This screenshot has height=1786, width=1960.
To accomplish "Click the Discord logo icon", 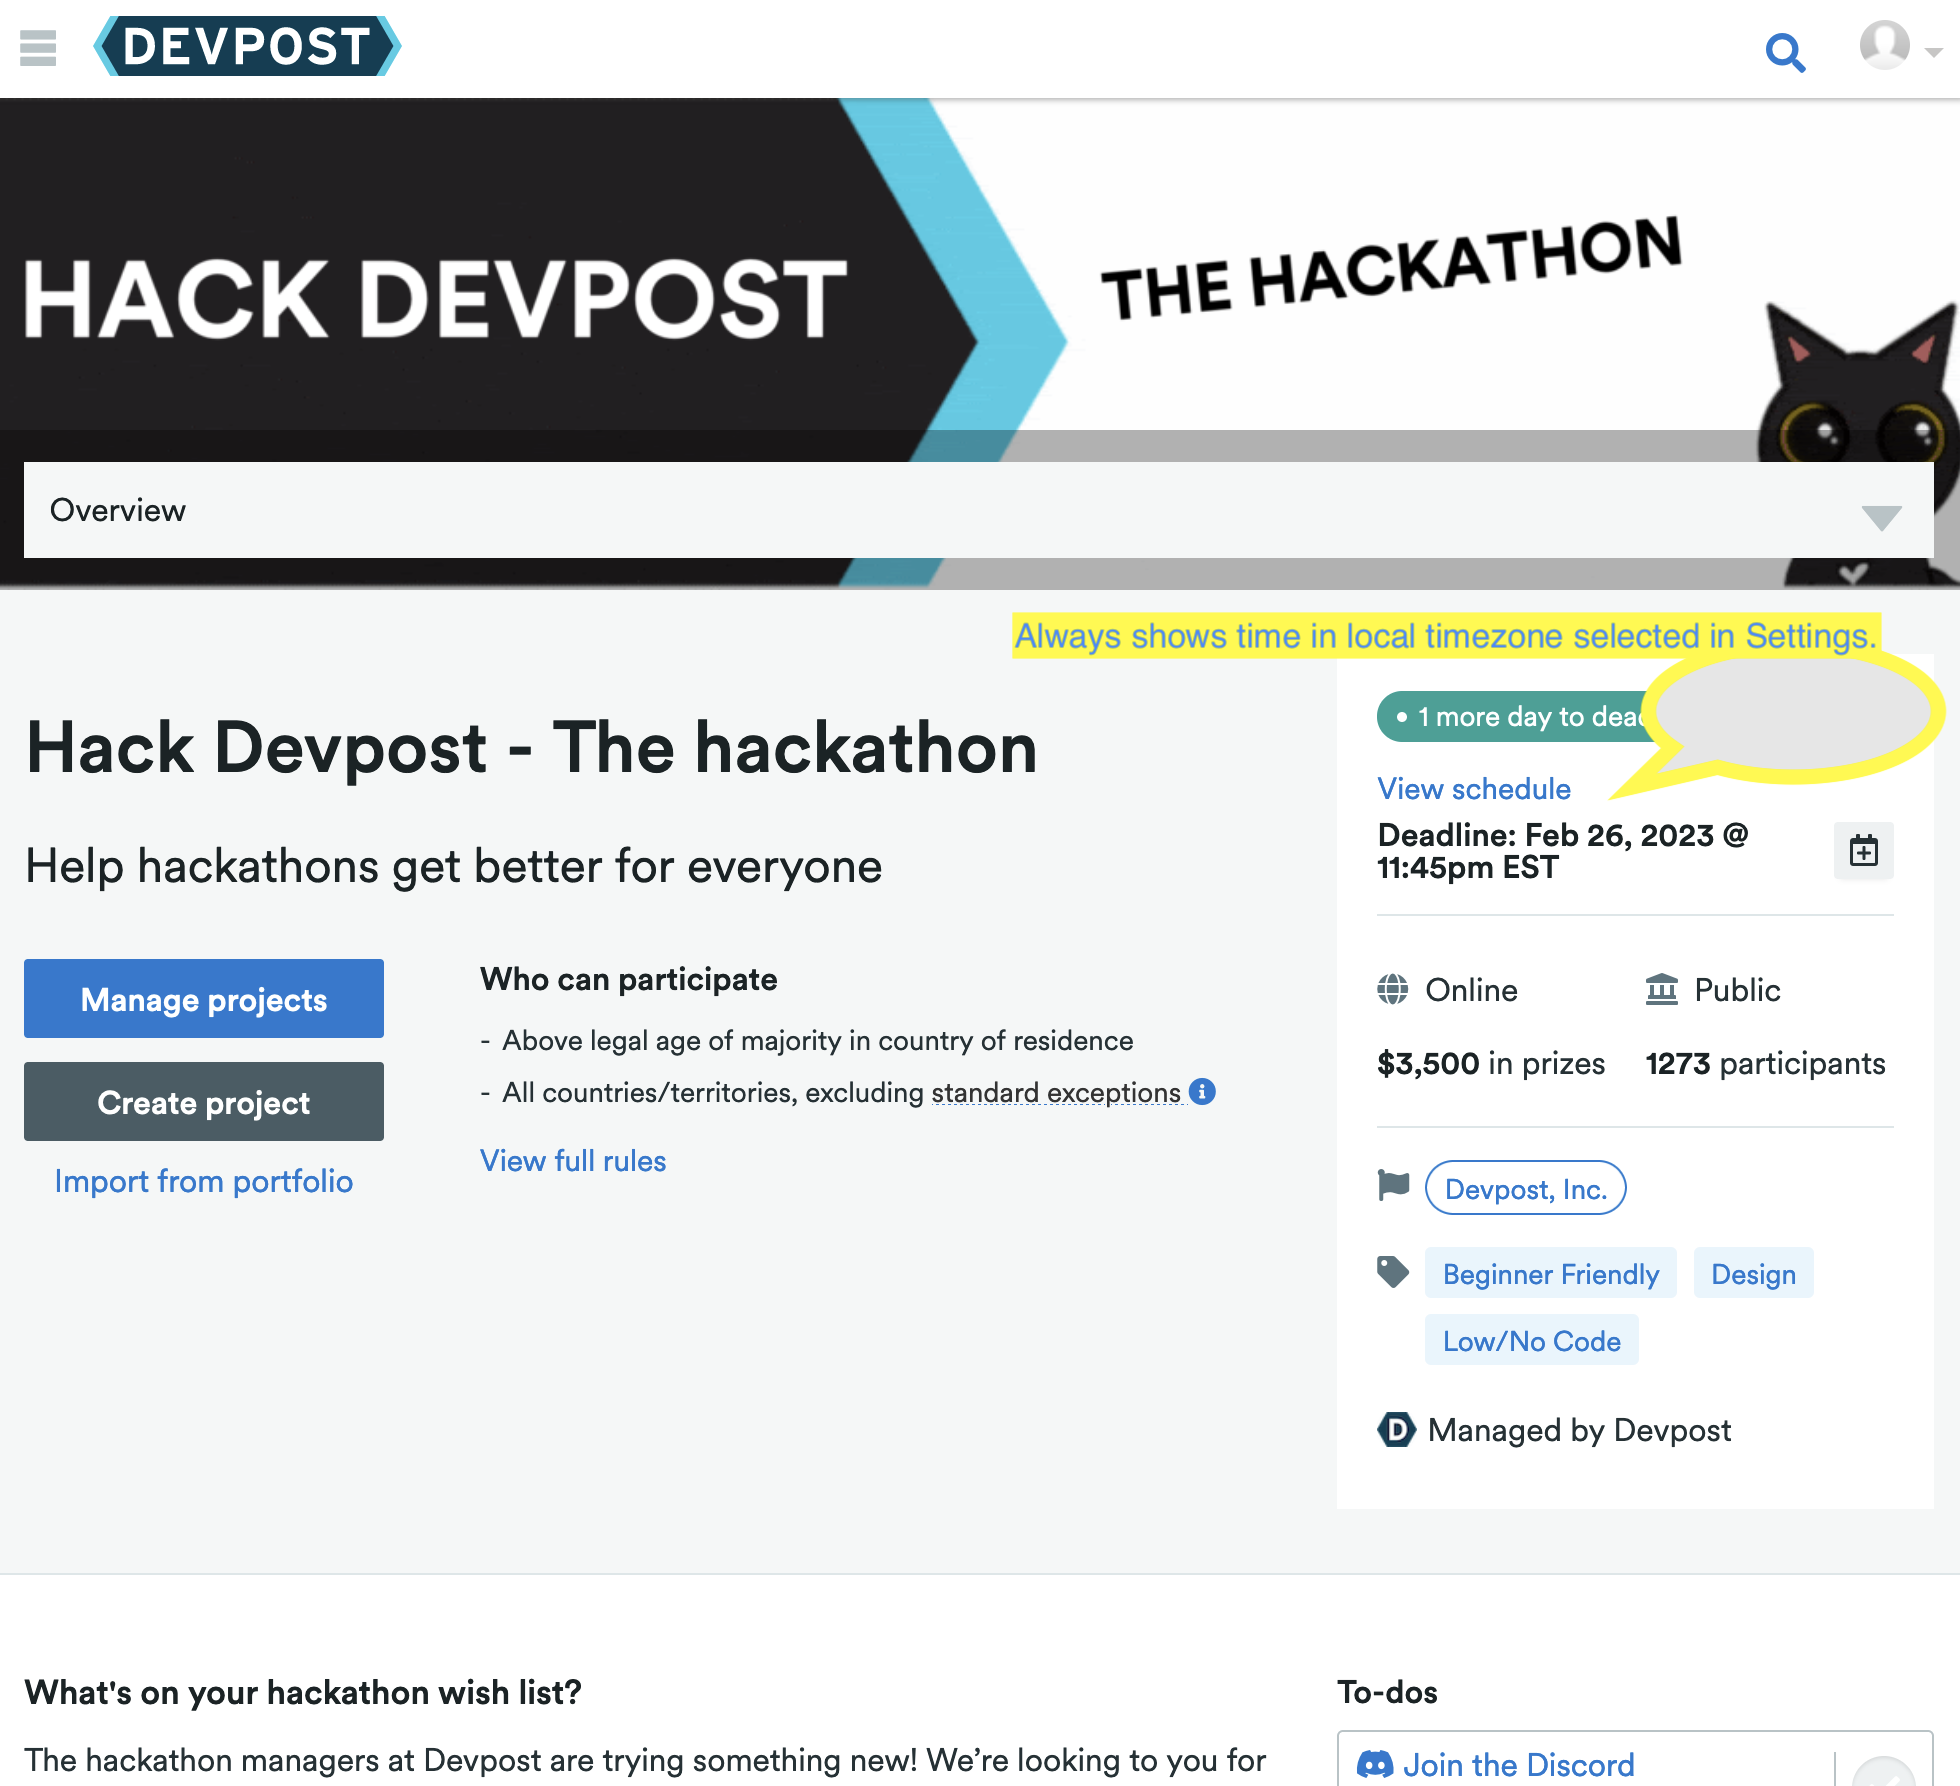I will coord(1375,1765).
